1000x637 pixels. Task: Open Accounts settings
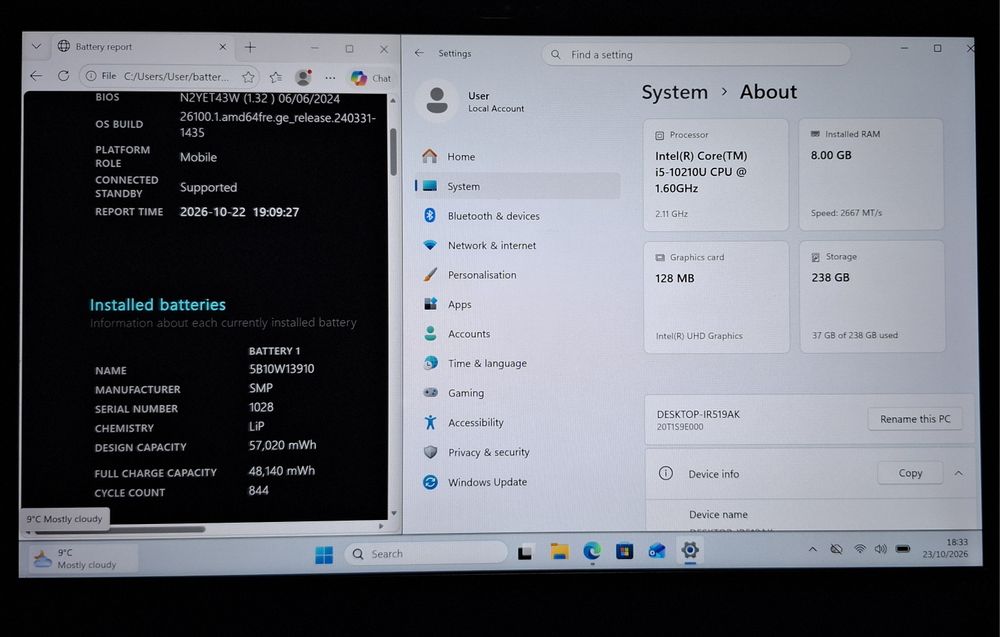click(517, 333)
